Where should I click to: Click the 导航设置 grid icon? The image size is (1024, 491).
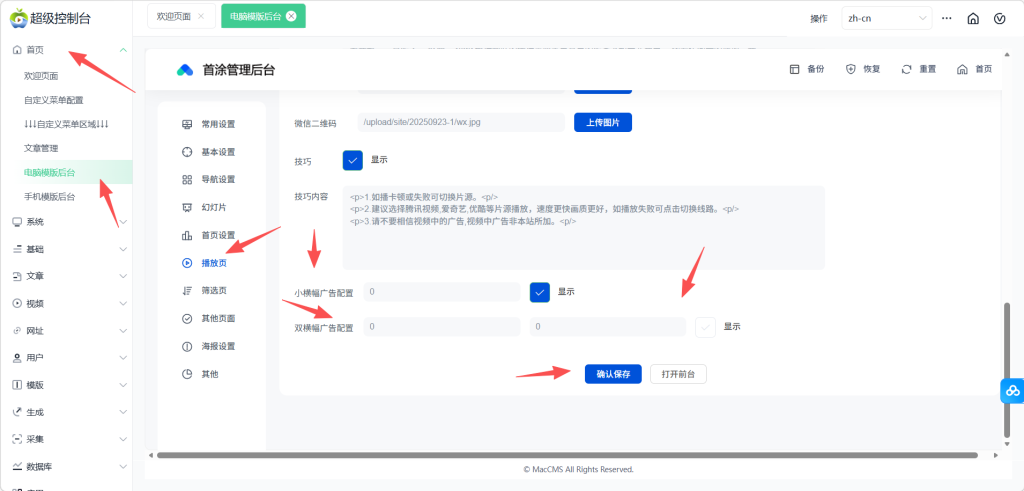[187, 180]
